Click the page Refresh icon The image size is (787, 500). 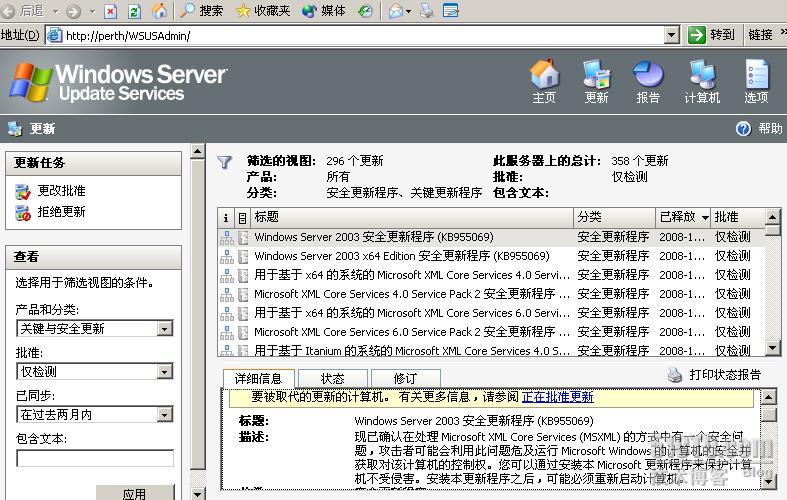point(135,11)
